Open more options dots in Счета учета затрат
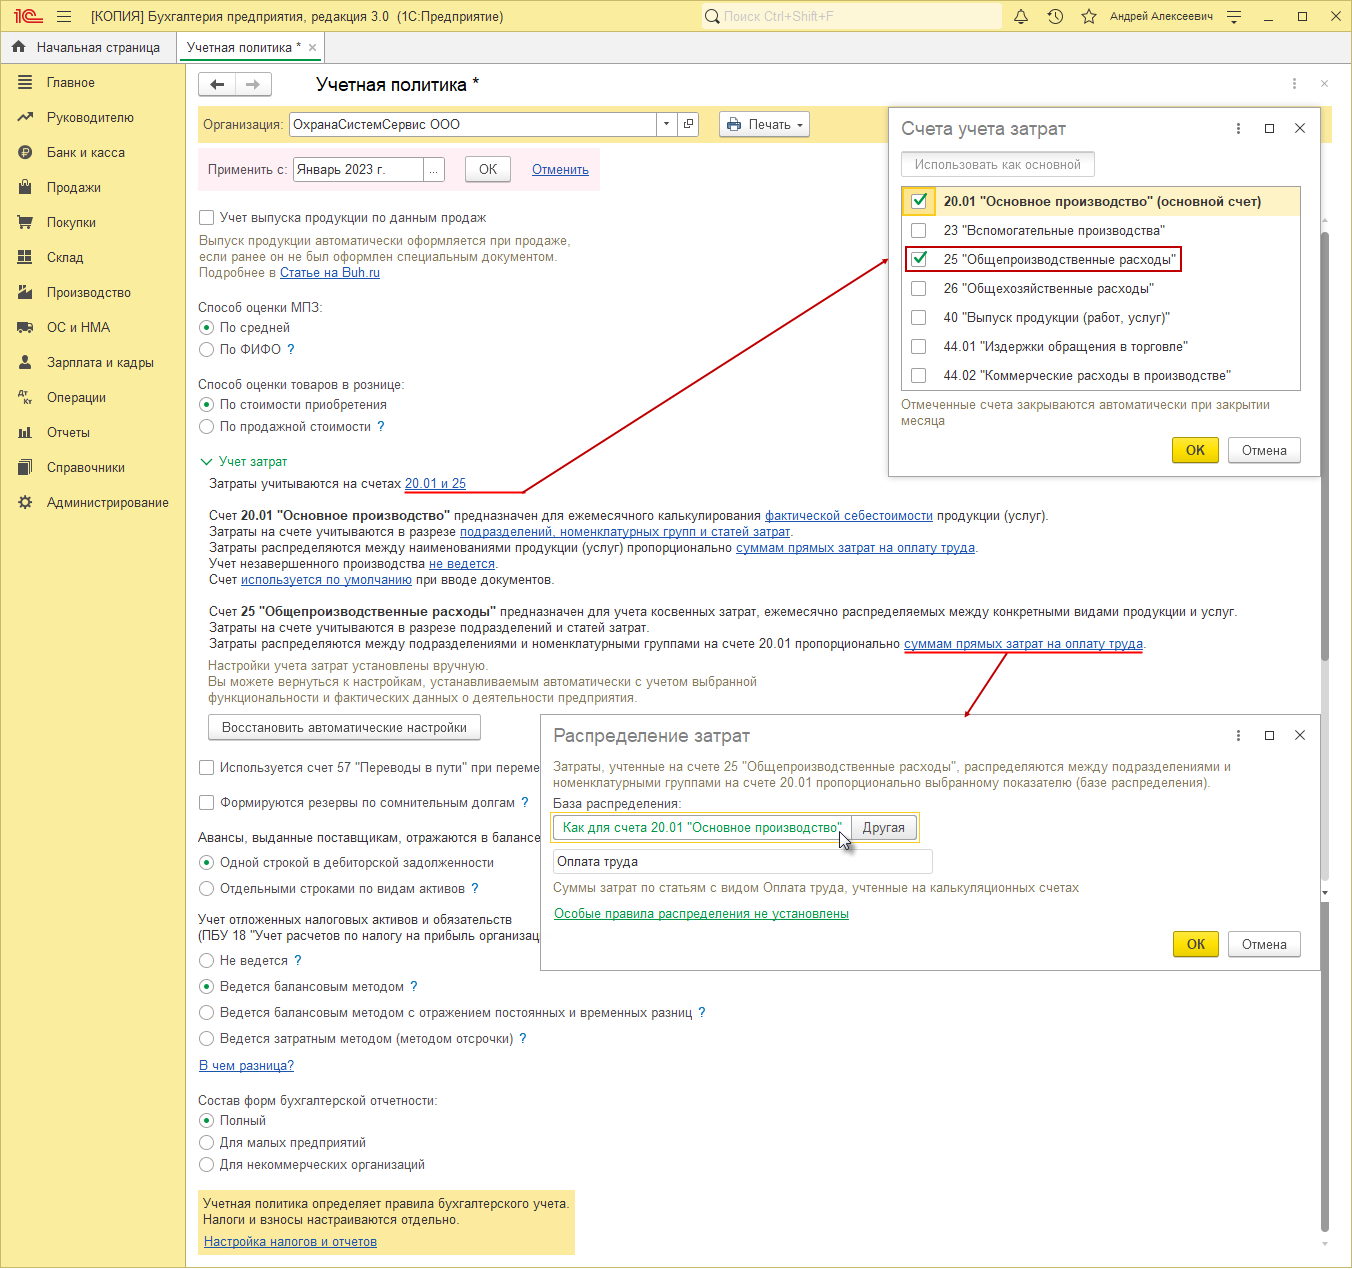1352x1269 pixels. (1238, 128)
